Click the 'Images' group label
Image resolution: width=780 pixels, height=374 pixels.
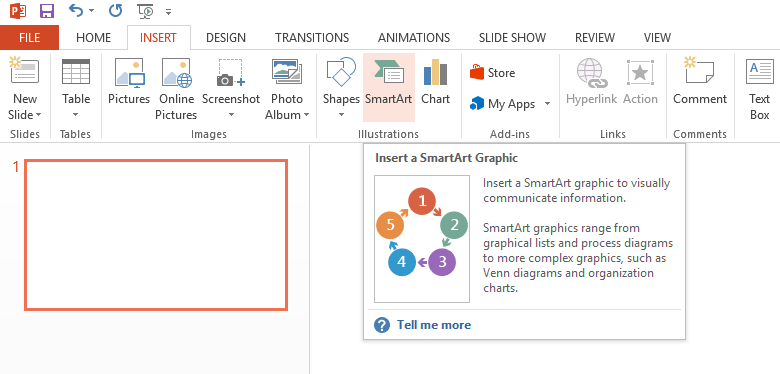pyautogui.click(x=209, y=134)
